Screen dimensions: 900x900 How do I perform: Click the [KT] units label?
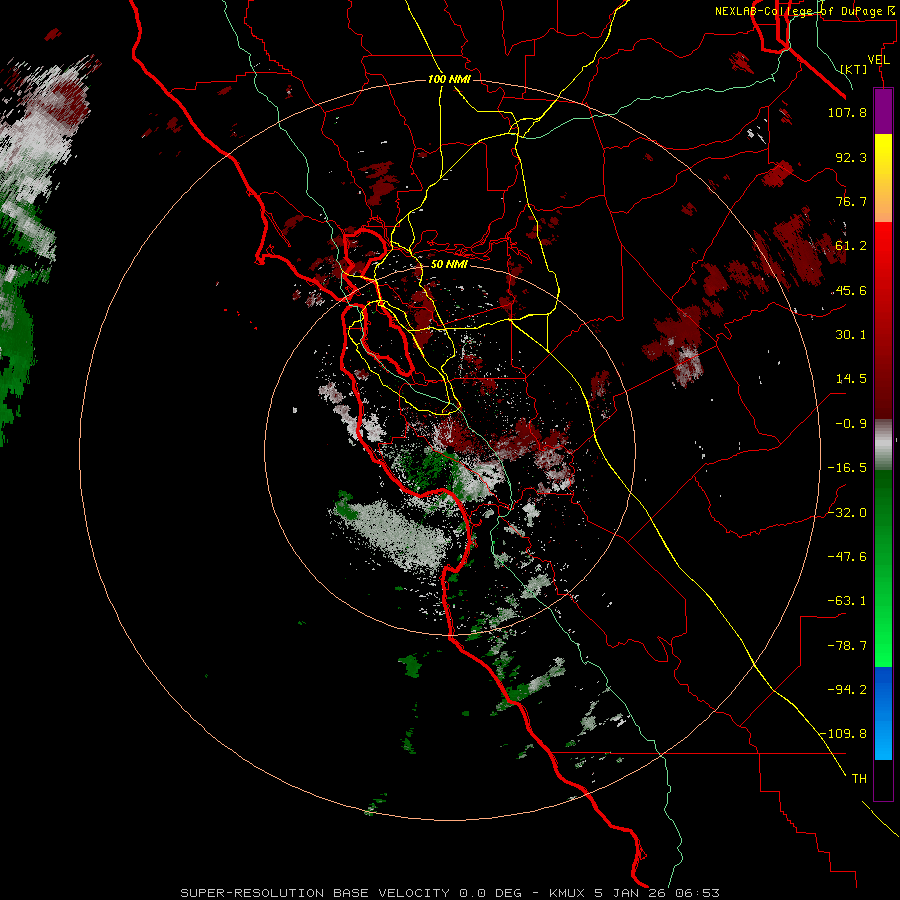coord(854,69)
